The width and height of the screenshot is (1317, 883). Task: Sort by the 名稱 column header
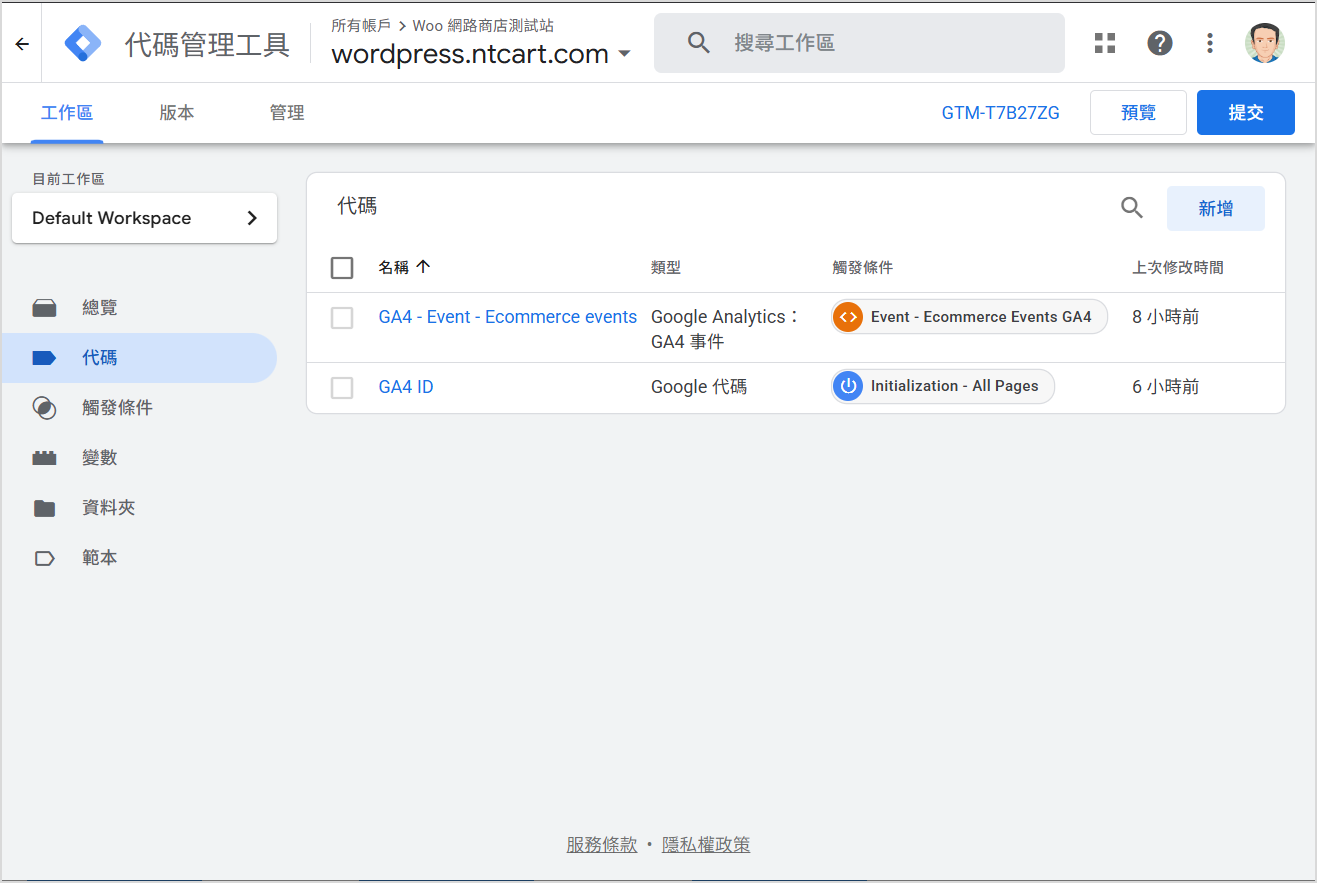(x=394, y=268)
